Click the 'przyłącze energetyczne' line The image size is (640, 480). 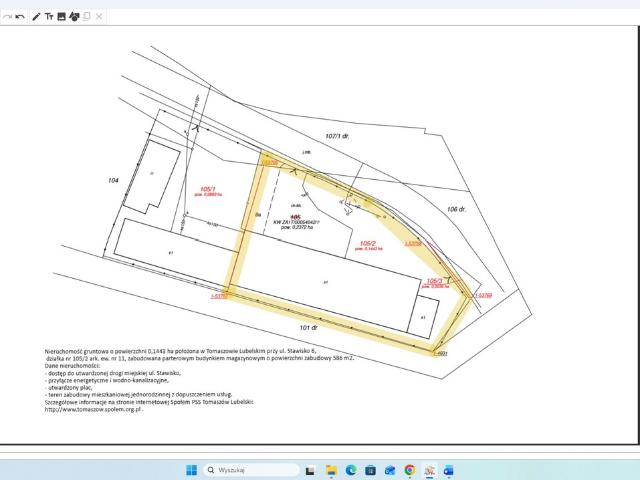pyautogui.click(x=107, y=380)
